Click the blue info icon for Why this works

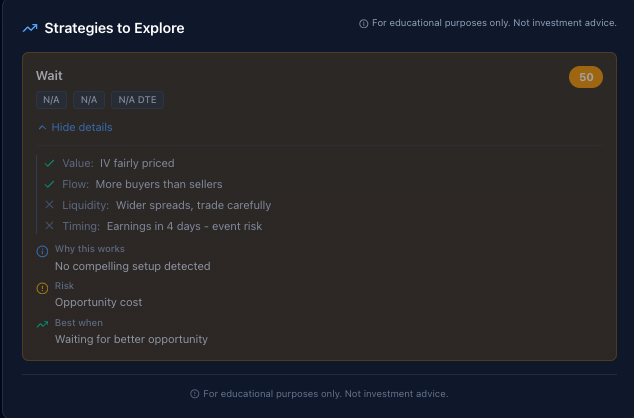[x=42, y=249]
